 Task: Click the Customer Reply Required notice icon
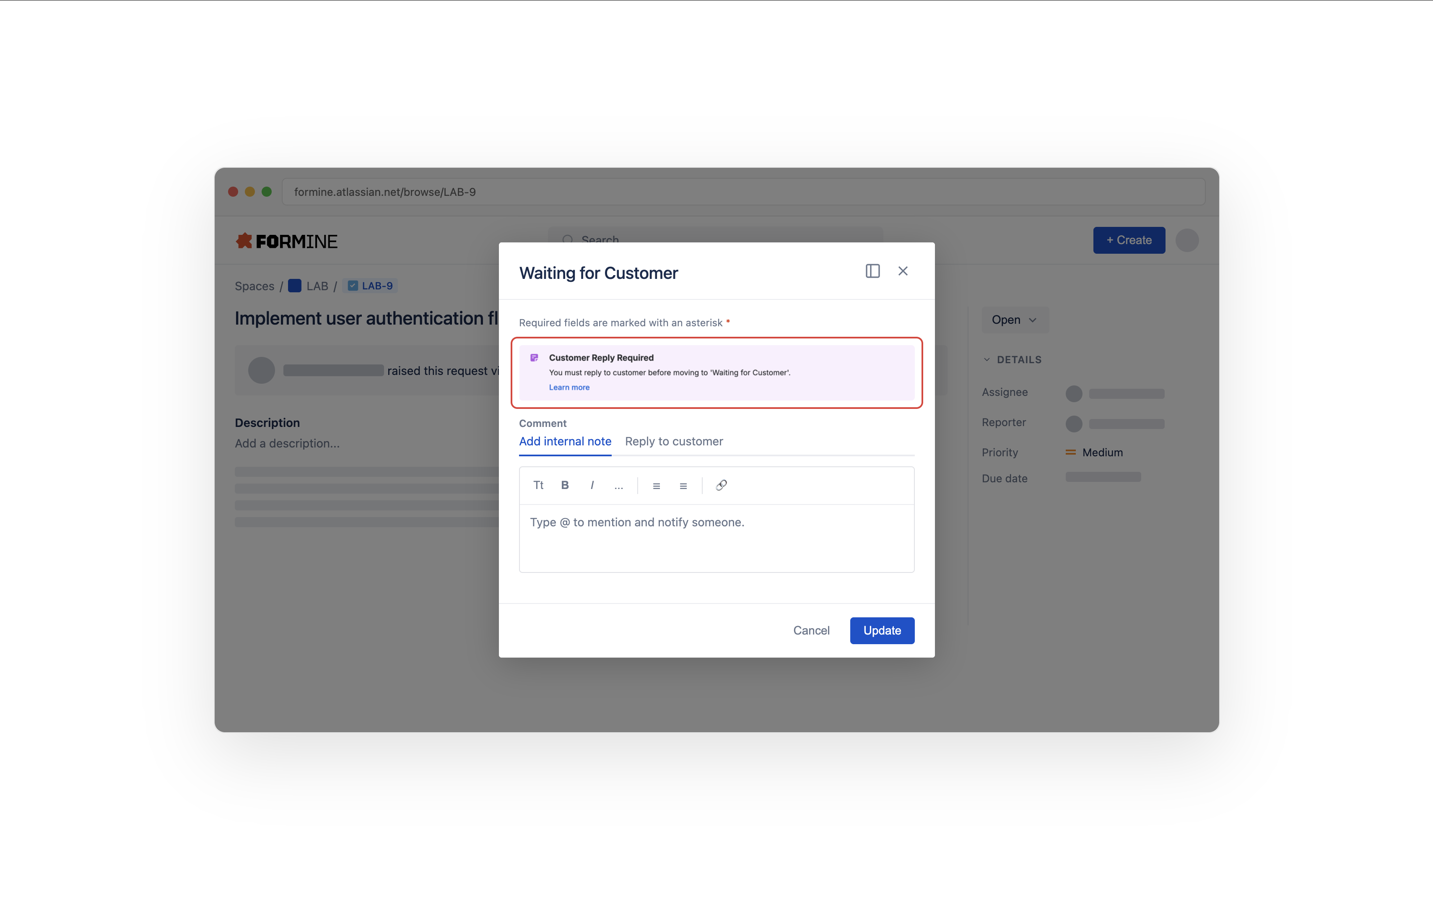(x=534, y=357)
